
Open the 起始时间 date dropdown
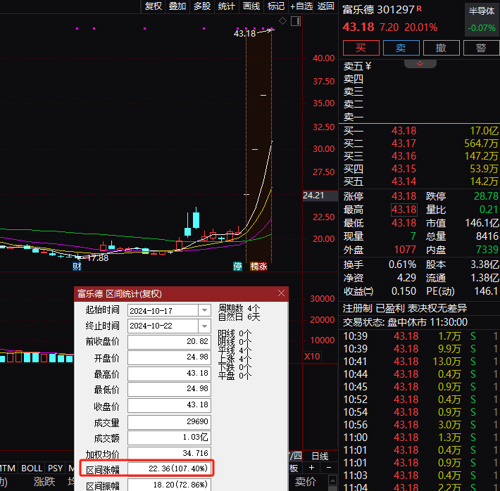click(x=204, y=310)
